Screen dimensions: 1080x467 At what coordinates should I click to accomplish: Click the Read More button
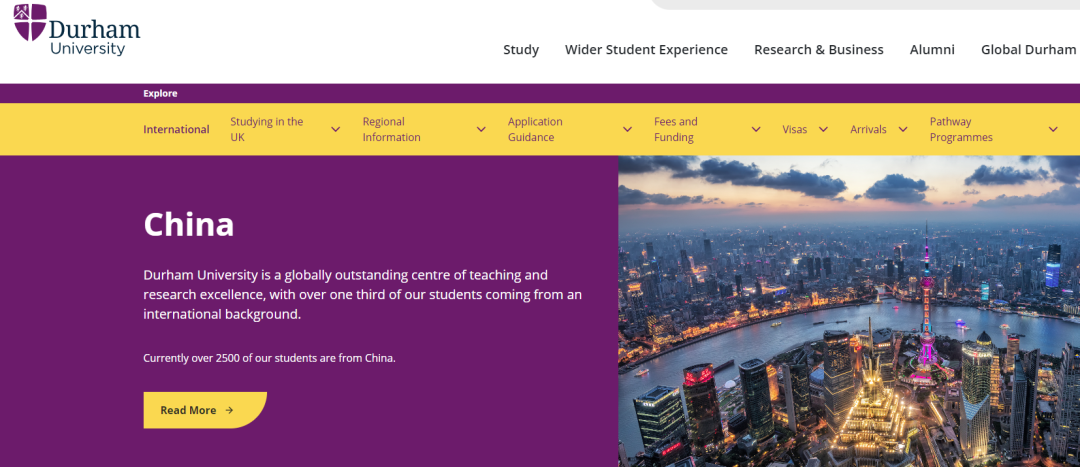(x=205, y=410)
